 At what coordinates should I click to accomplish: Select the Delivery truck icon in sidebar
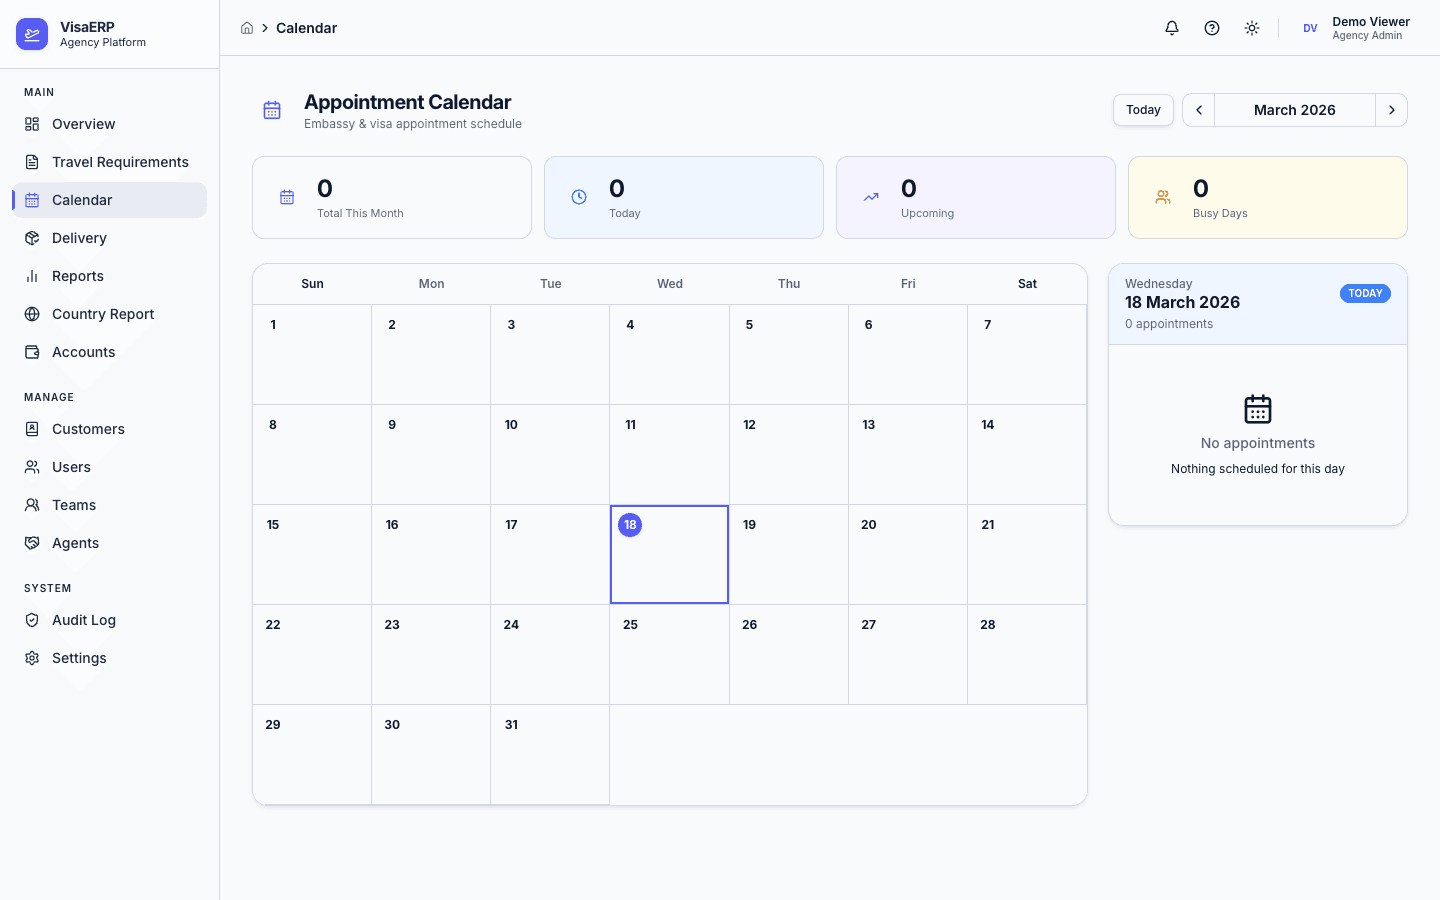[x=31, y=238]
